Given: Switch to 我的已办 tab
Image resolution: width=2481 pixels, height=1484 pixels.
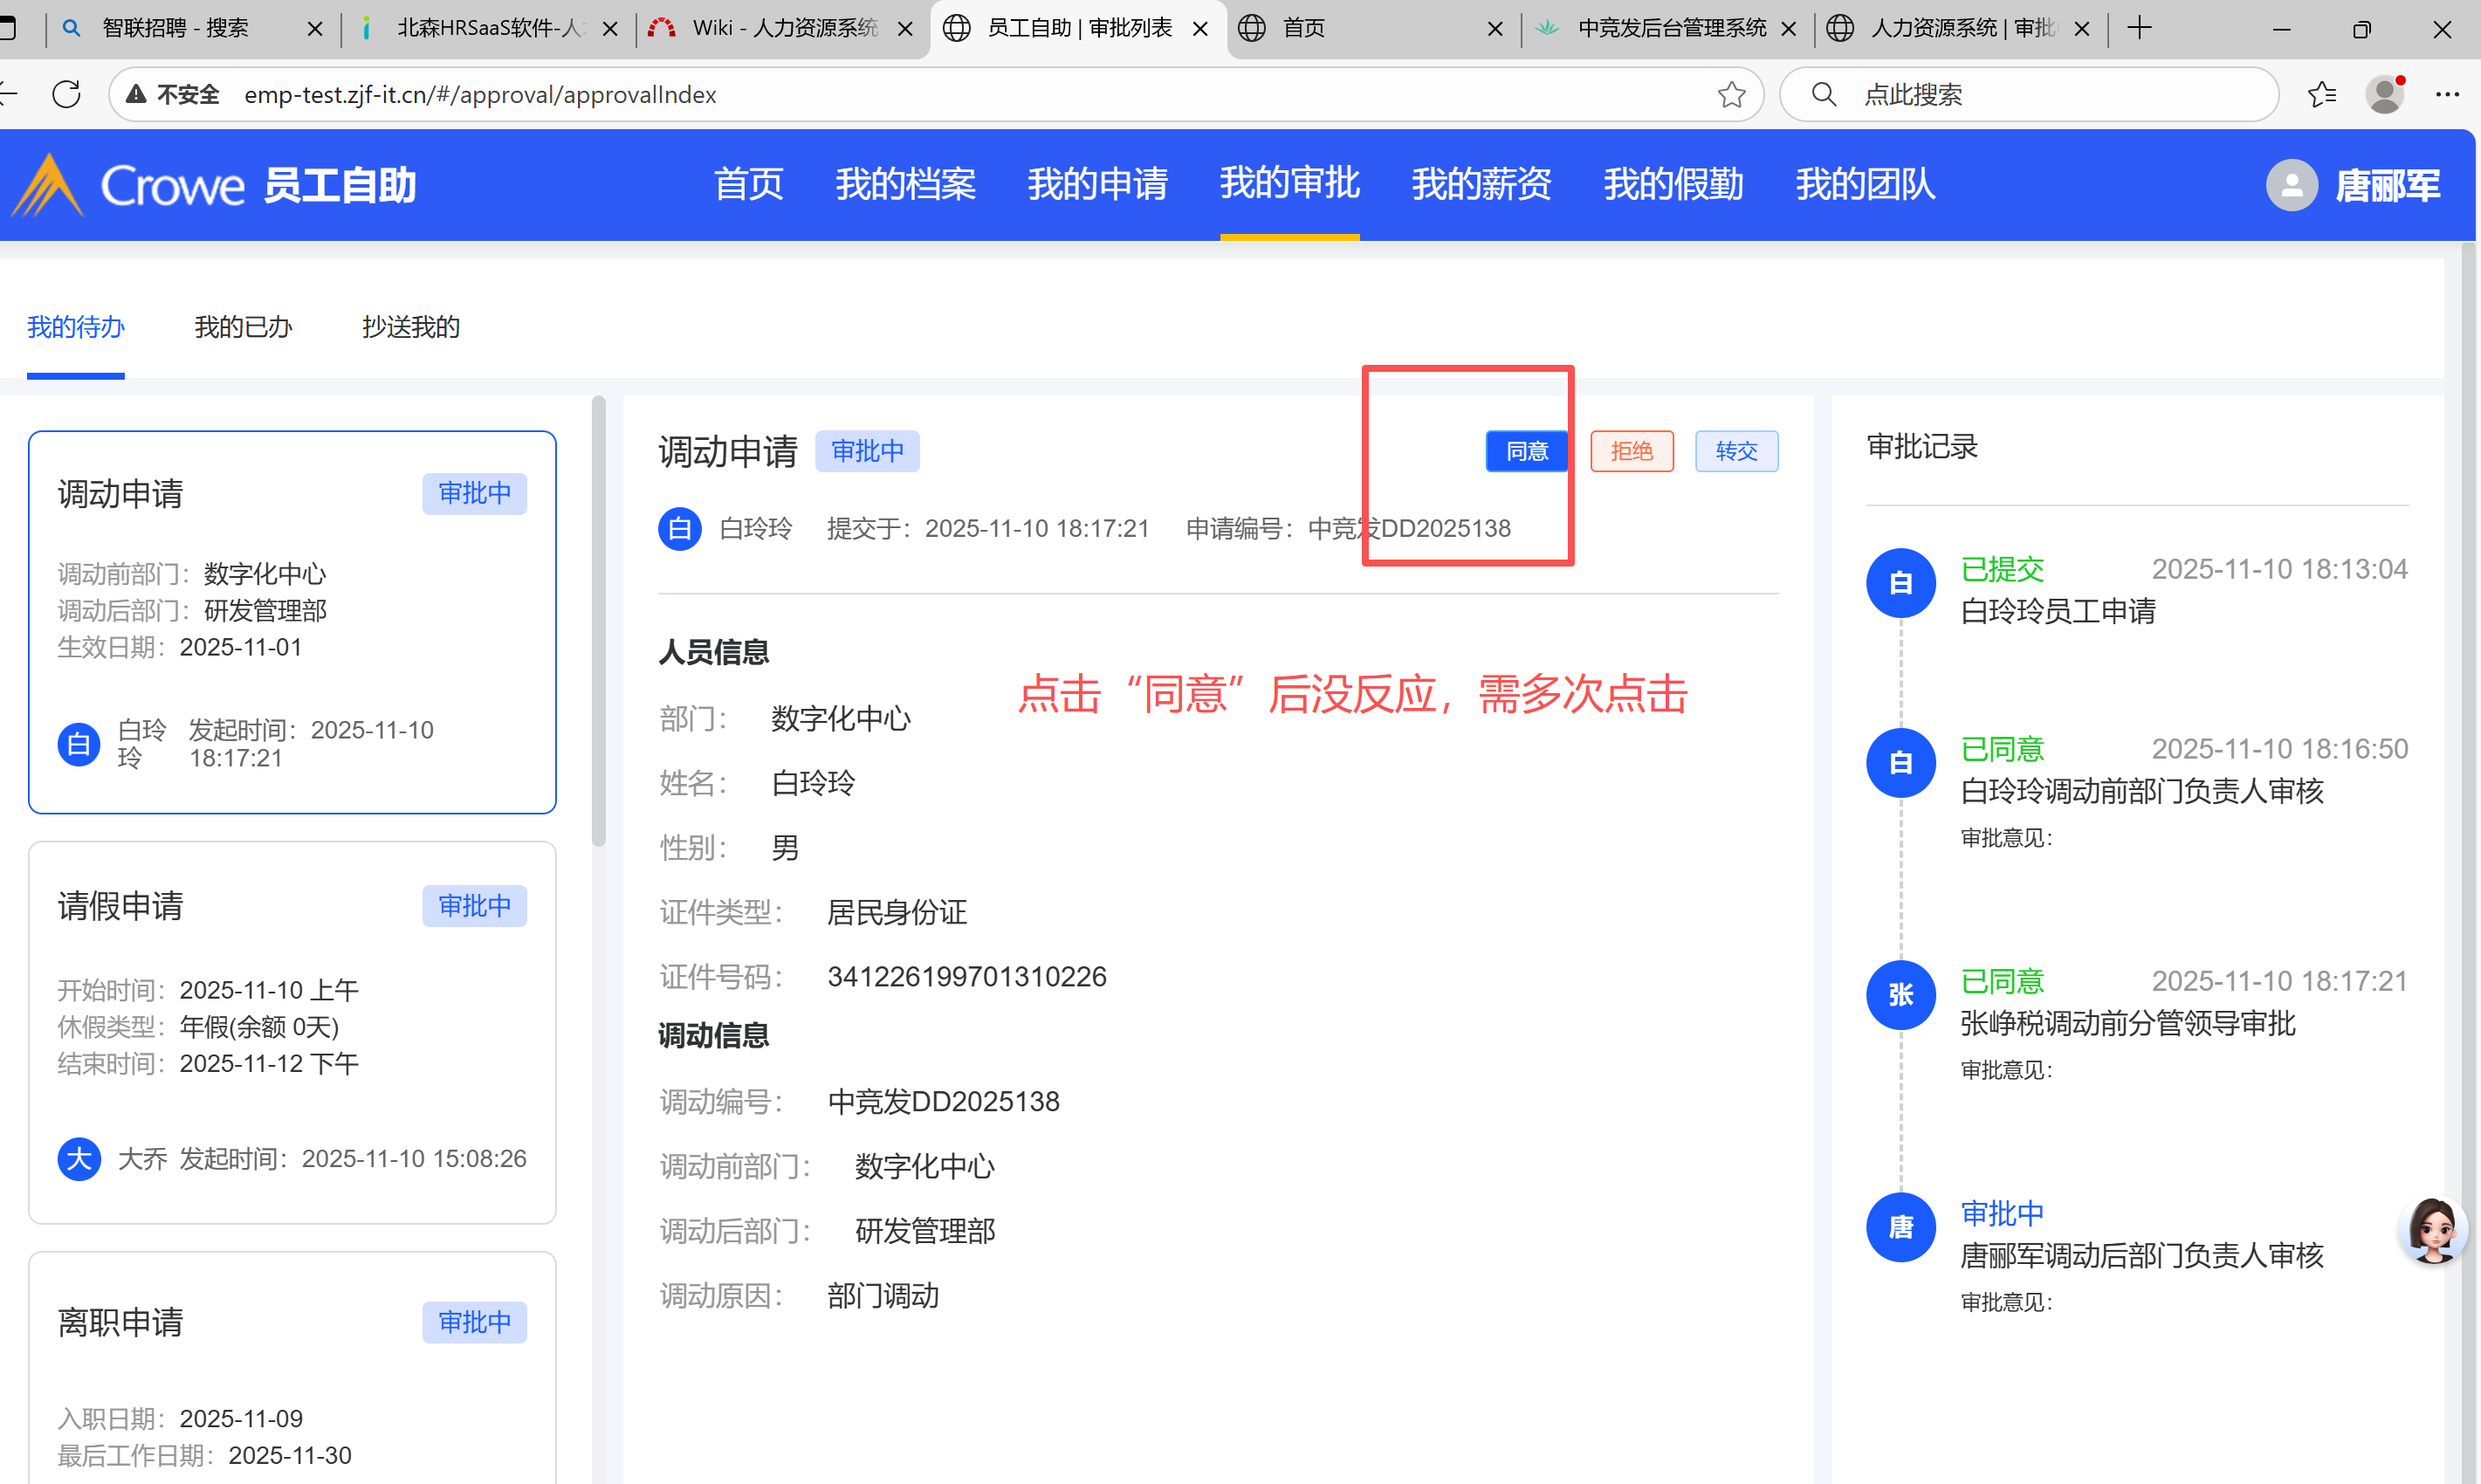Looking at the screenshot, I should (243, 327).
